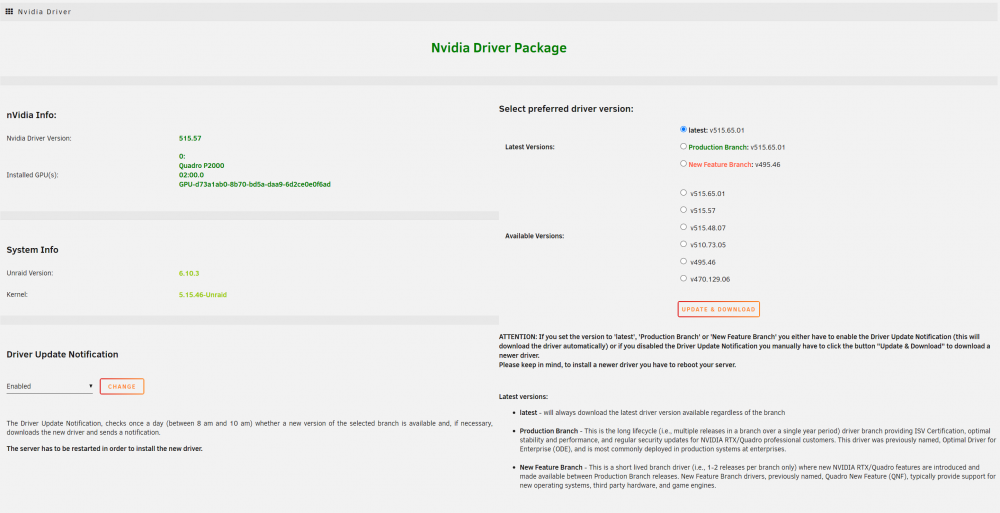The image size is (1000, 513).
Task: Click the kernel value 5.15.46-Unraid
Action: [x=203, y=295]
